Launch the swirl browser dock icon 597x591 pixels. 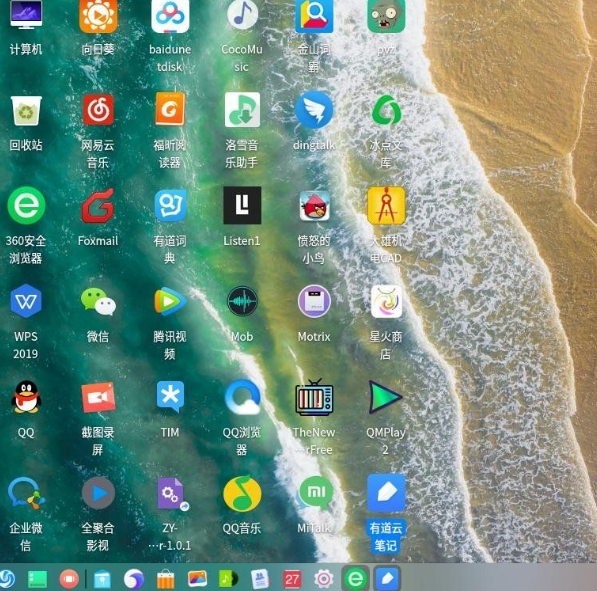click(134, 579)
